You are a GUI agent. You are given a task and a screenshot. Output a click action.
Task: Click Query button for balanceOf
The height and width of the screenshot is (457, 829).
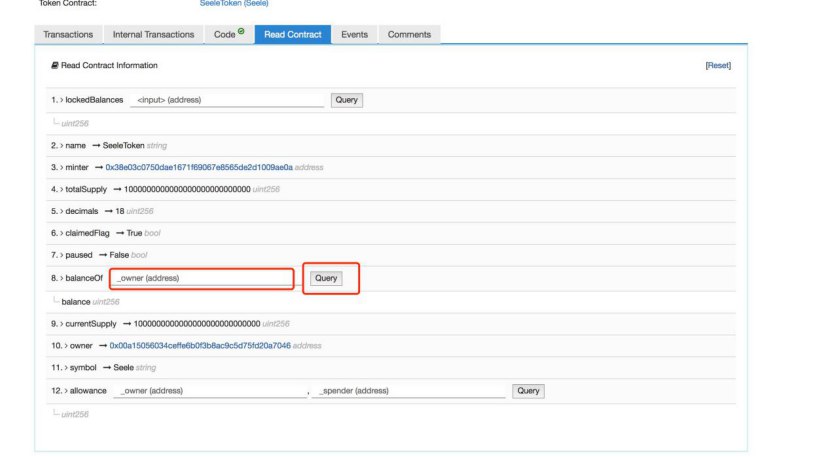coord(326,278)
